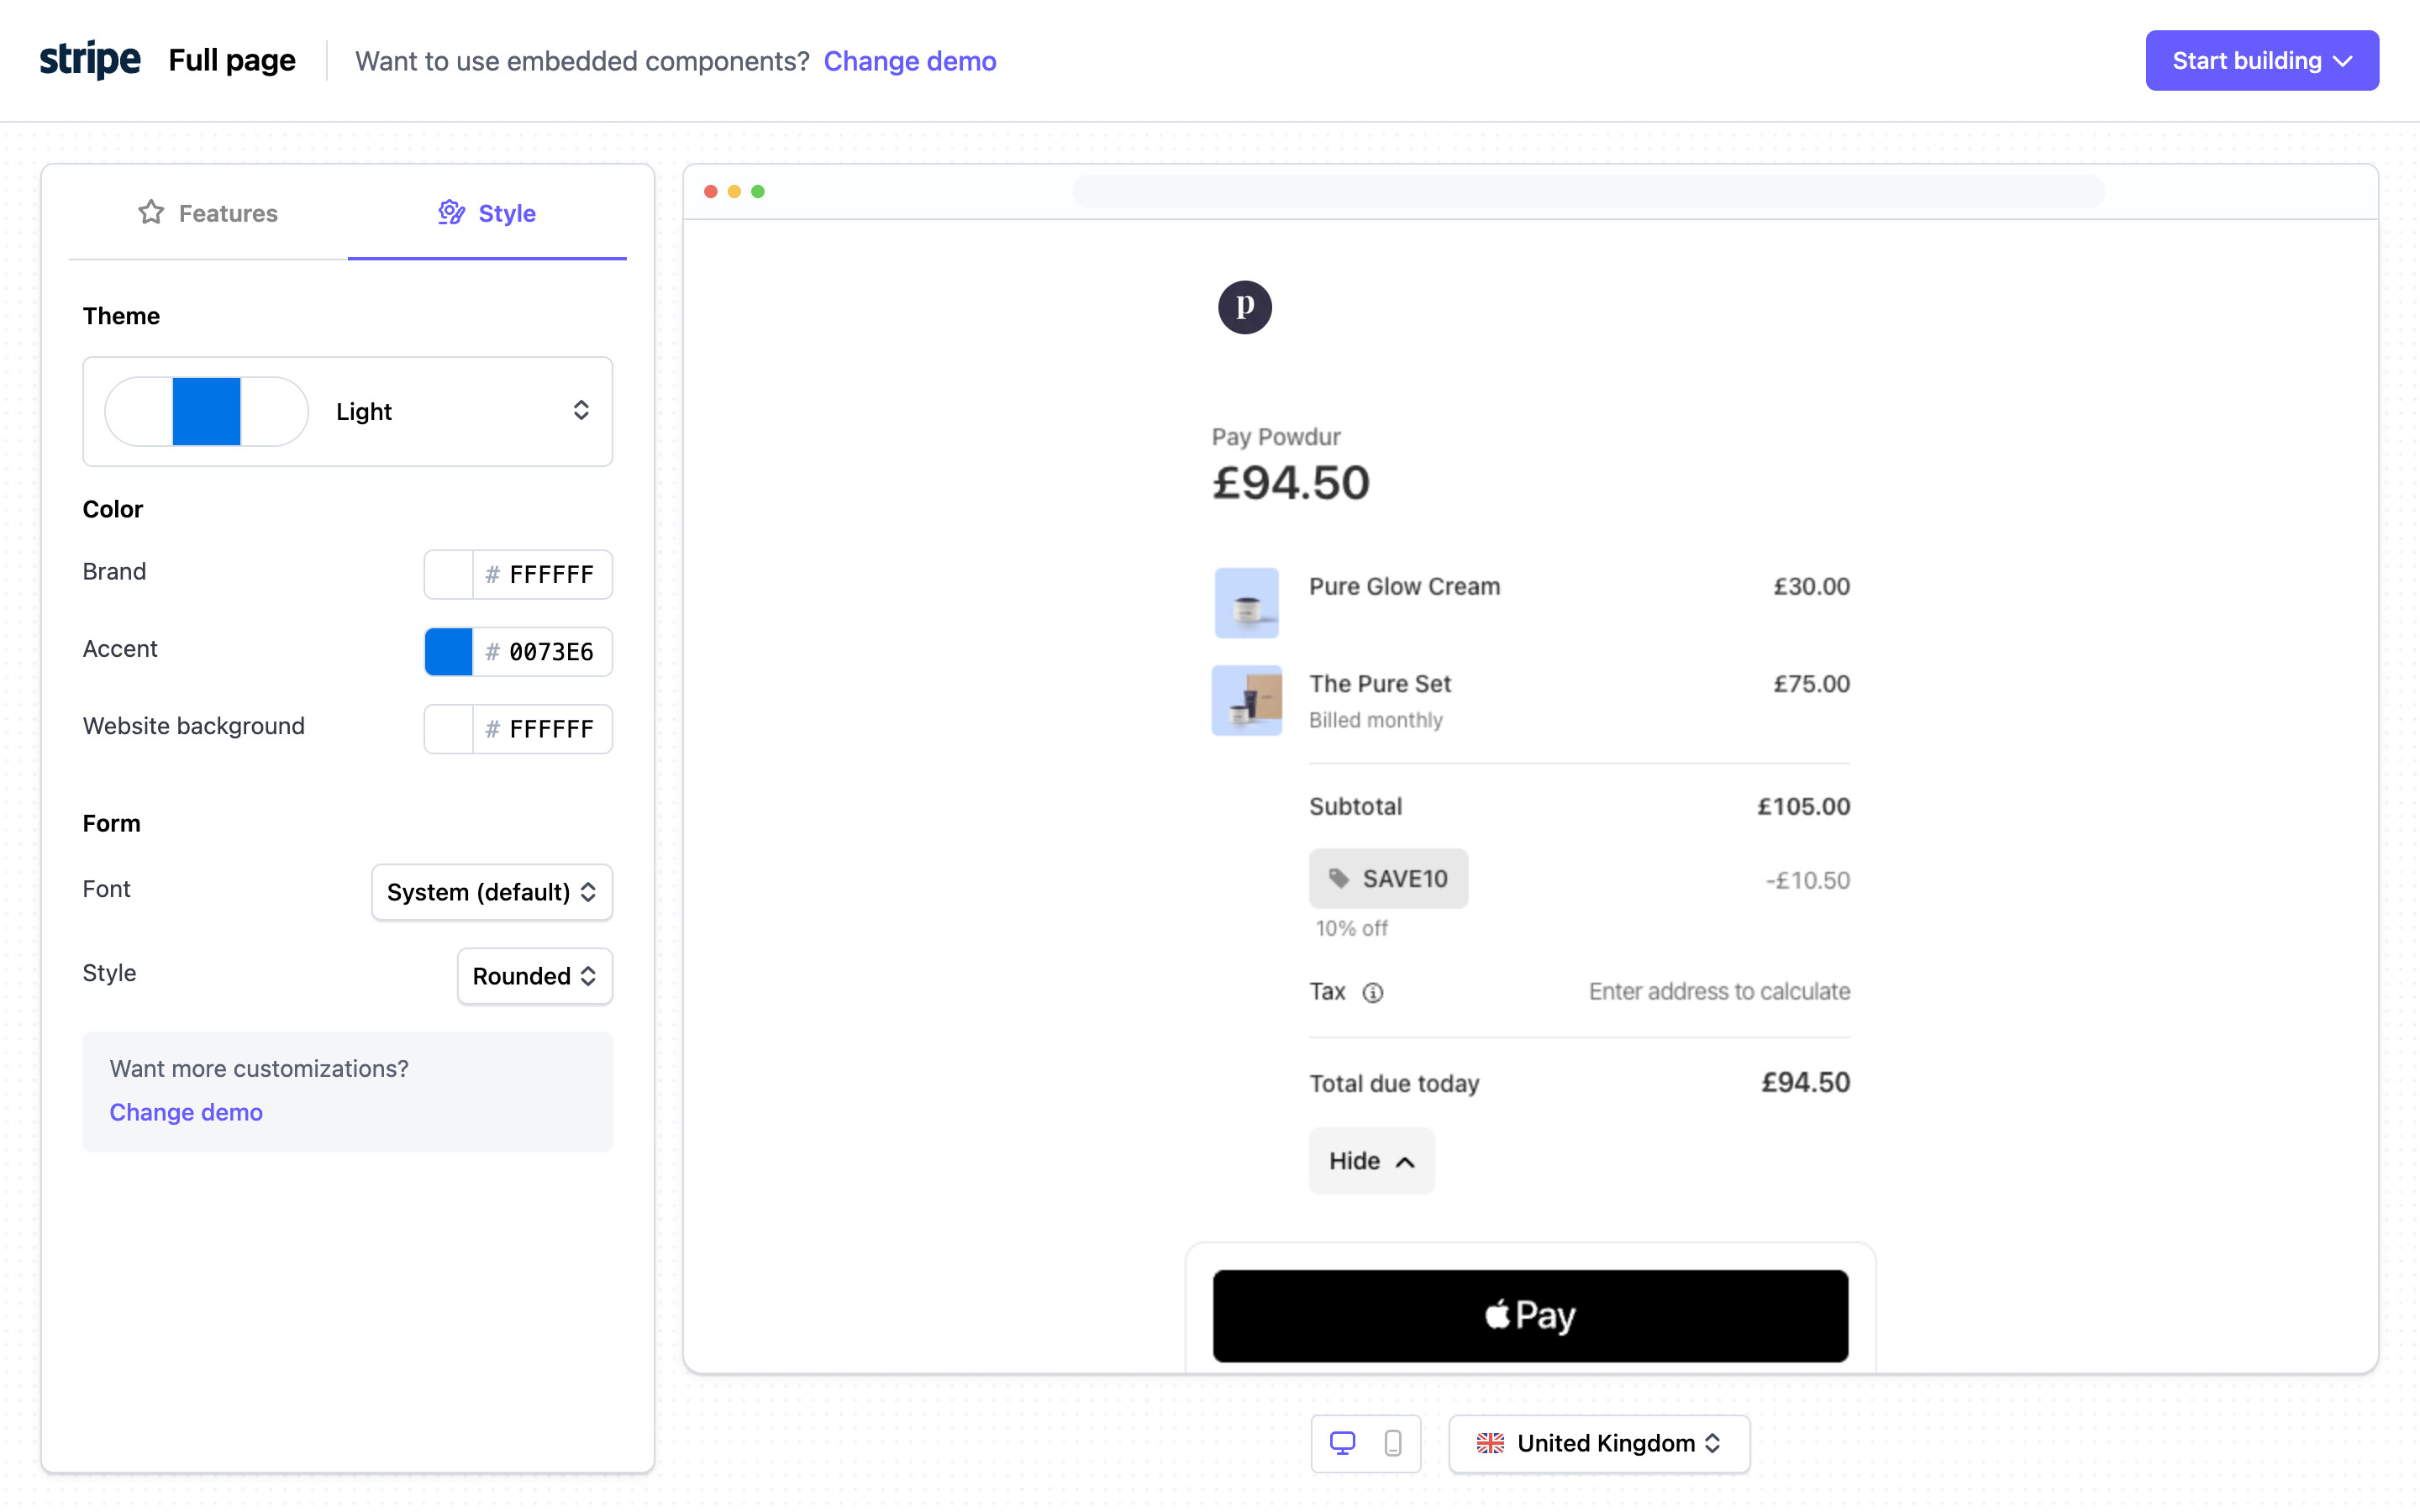Click the Pure Glow Cream thumbnail

point(1246,603)
